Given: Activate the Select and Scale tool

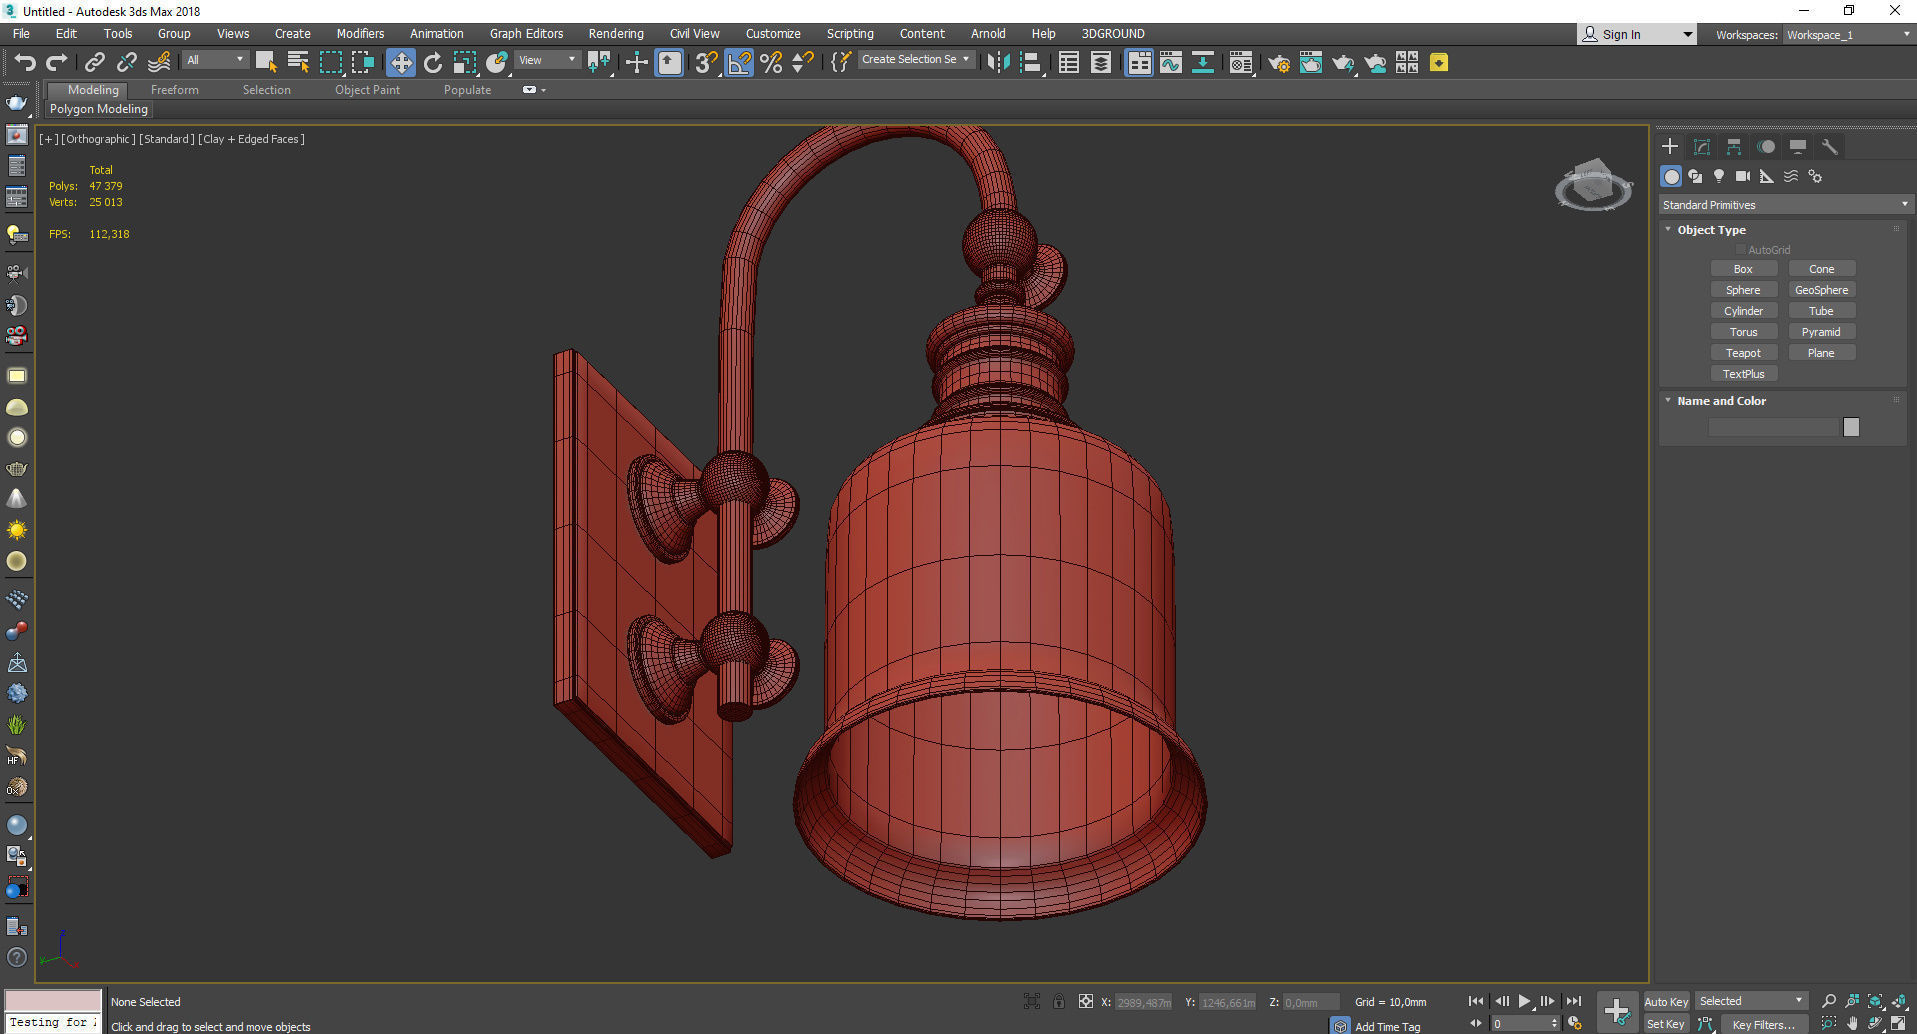Looking at the screenshot, I should click(465, 62).
